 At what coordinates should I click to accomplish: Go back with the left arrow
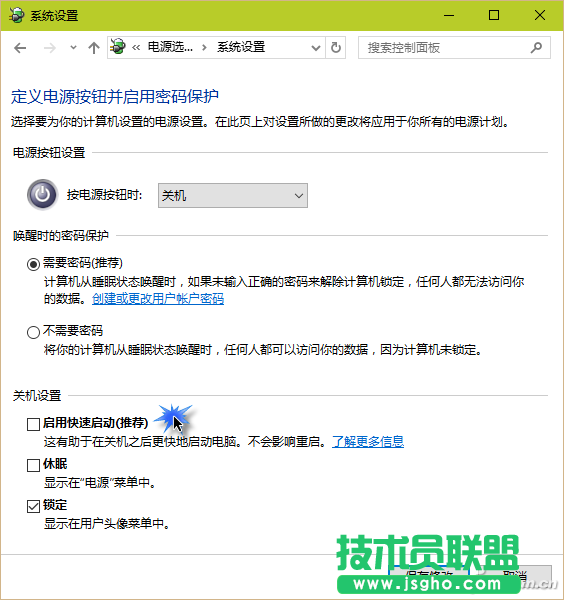click(x=20, y=48)
